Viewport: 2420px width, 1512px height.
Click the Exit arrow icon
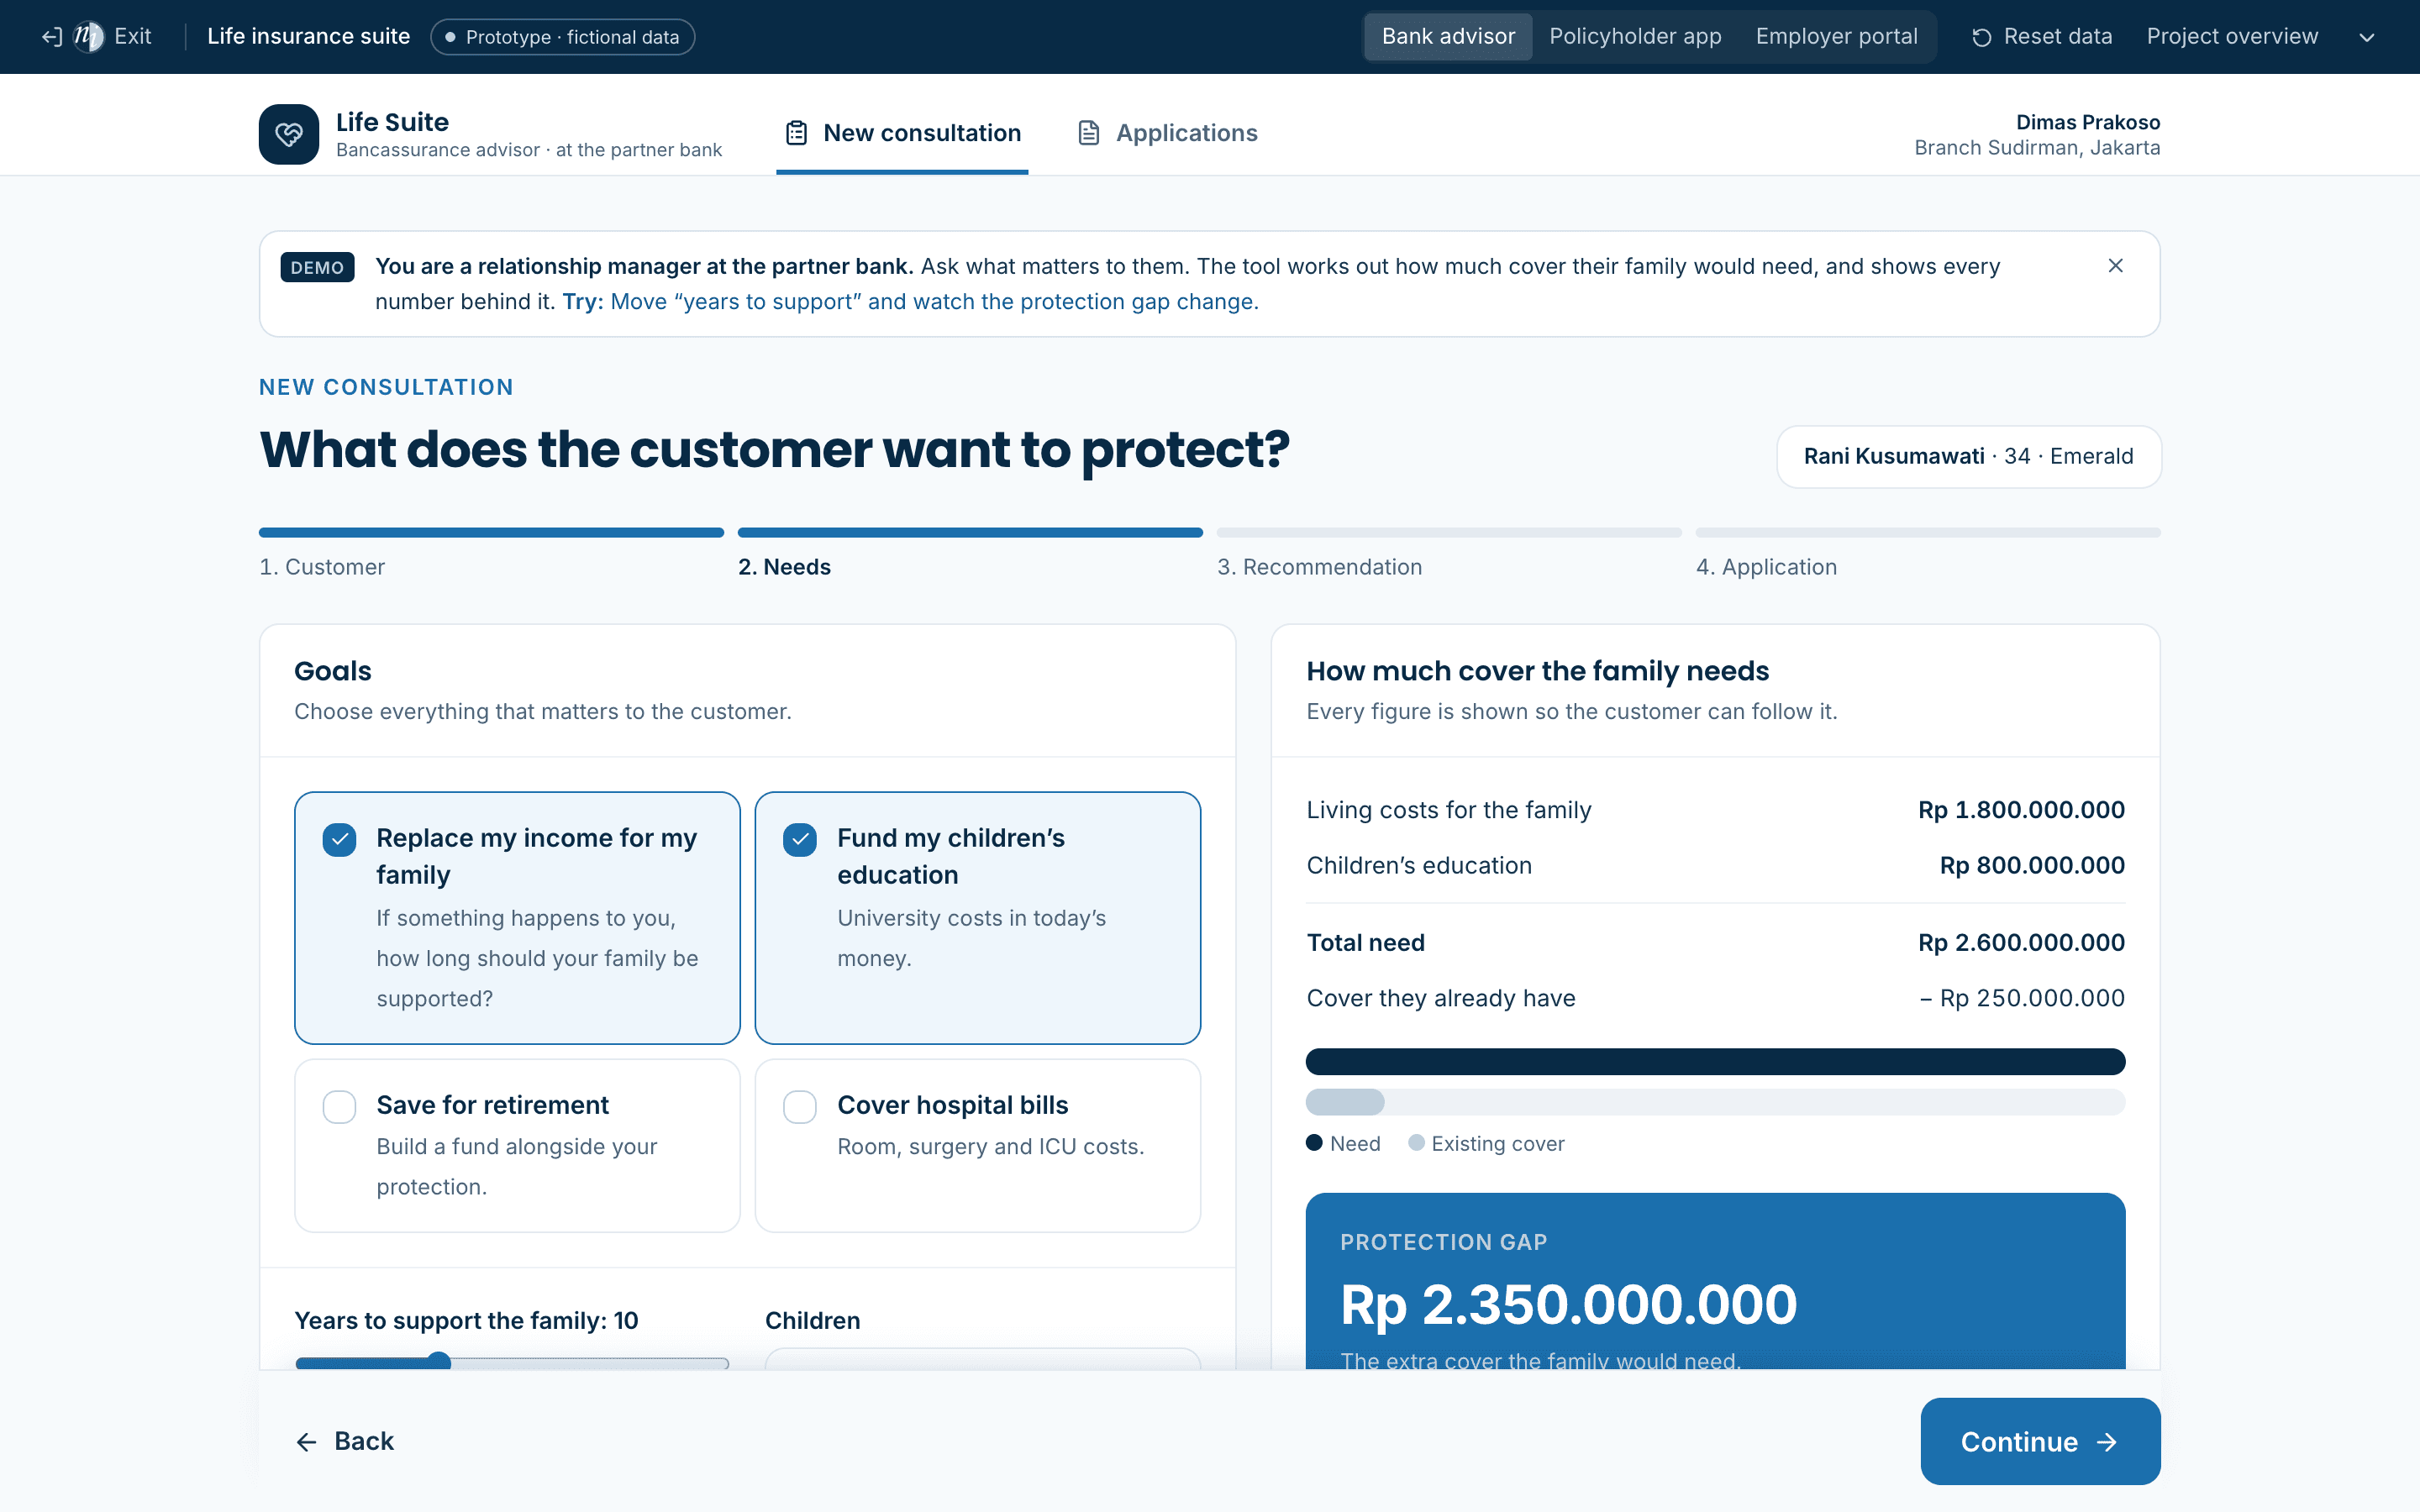[x=52, y=37]
